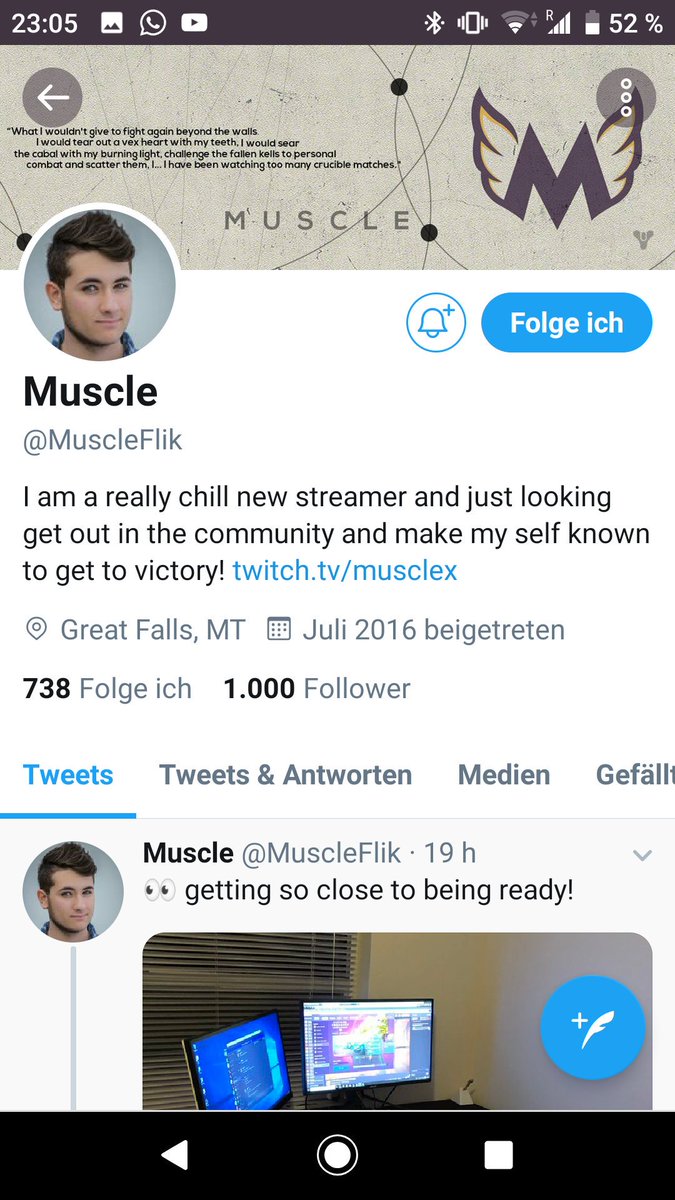This screenshot has width=675, height=1200.
Task: Expand the tweet options chevron
Action: click(x=642, y=855)
